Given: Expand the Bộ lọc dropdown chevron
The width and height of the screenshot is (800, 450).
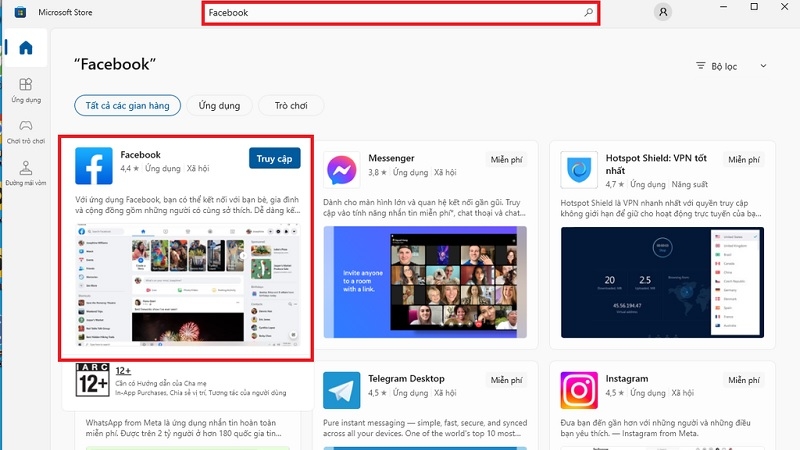Looking at the screenshot, I should 763,66.
